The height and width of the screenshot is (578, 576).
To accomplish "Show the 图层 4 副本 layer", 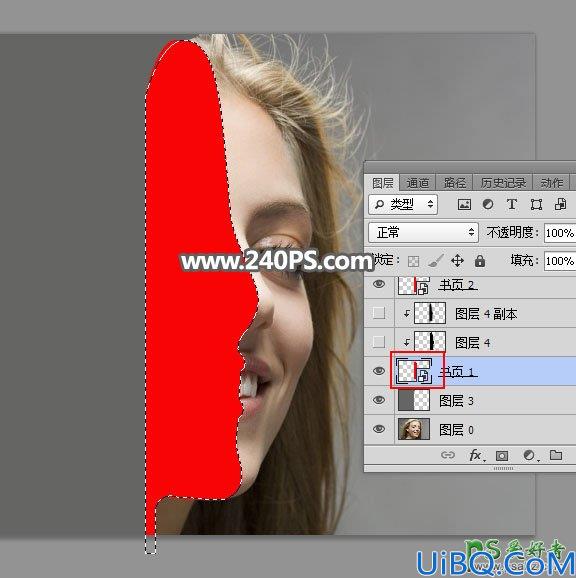I will pos(379,313).
